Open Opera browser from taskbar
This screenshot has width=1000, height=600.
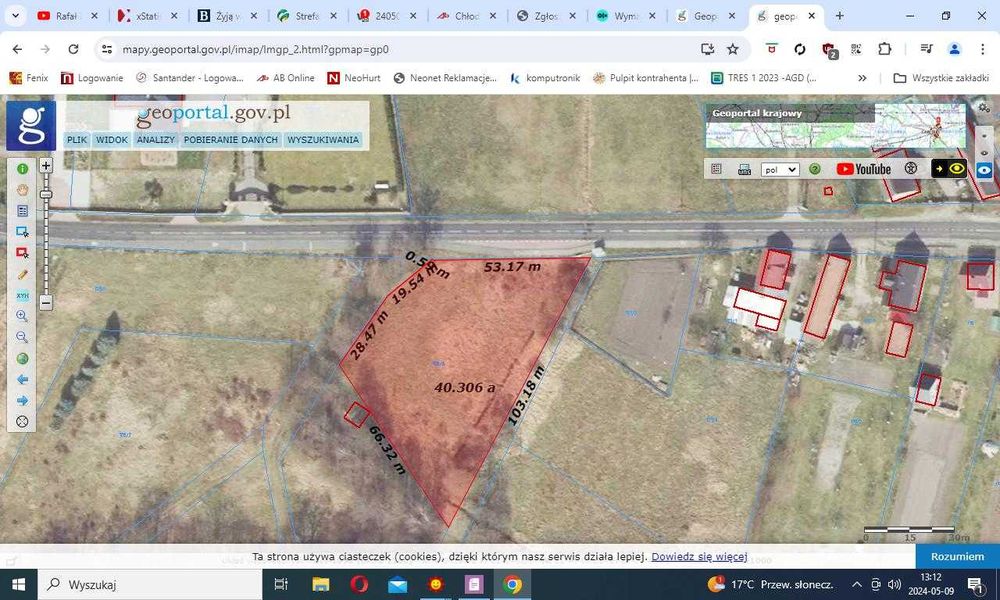pyautogui.click(x=359, y=584)
